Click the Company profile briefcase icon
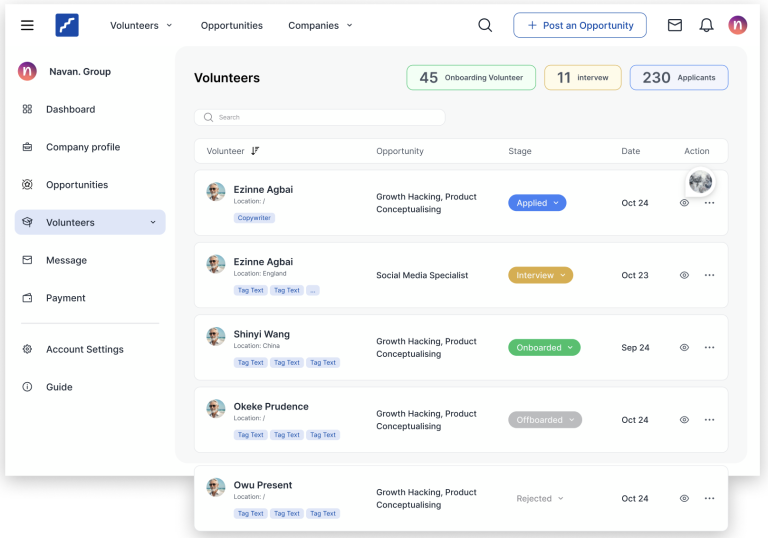Viewport: 768px width, 538px height. click(x=27, y=147)
